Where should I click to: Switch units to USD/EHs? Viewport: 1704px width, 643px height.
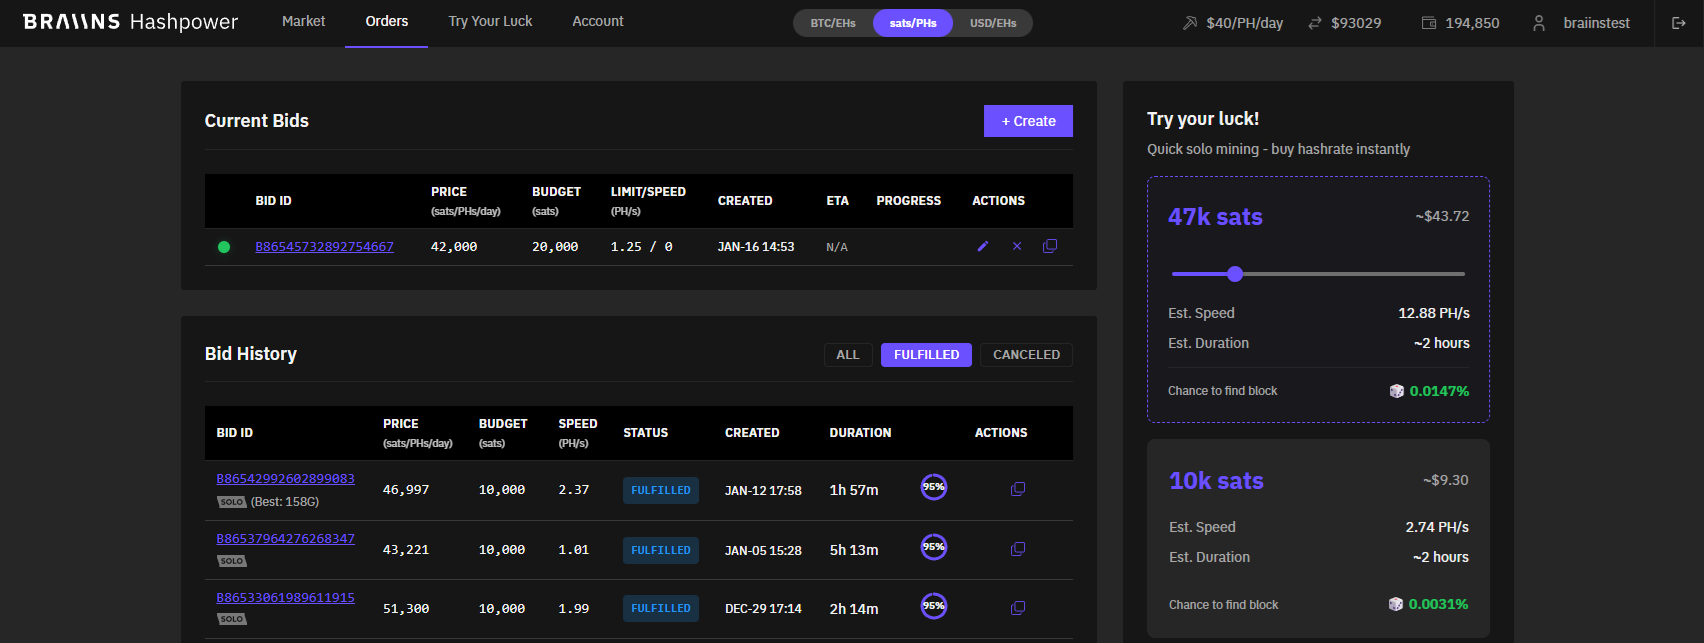click(993, 23)
